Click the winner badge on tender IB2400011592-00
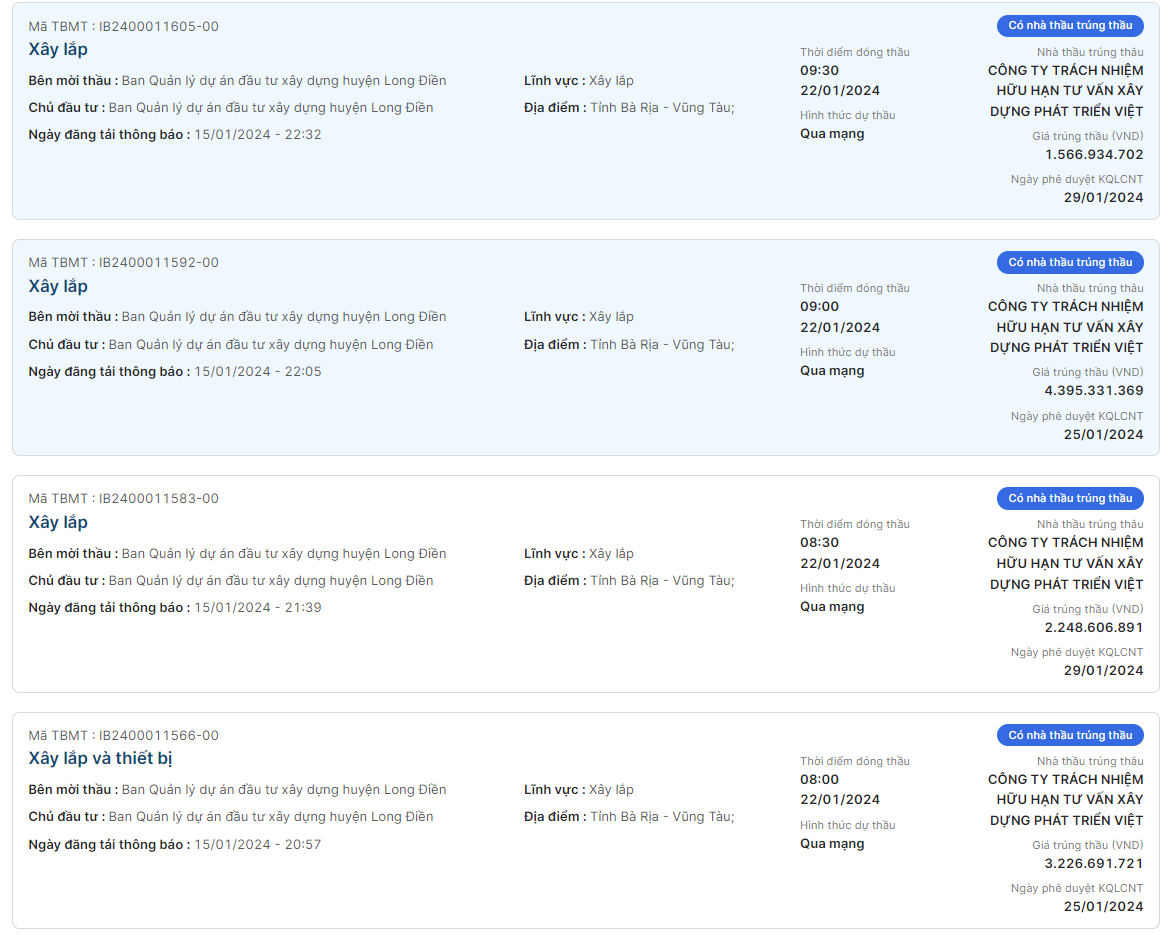This screenshot has width=1170, height=935. click(1069, 262)
